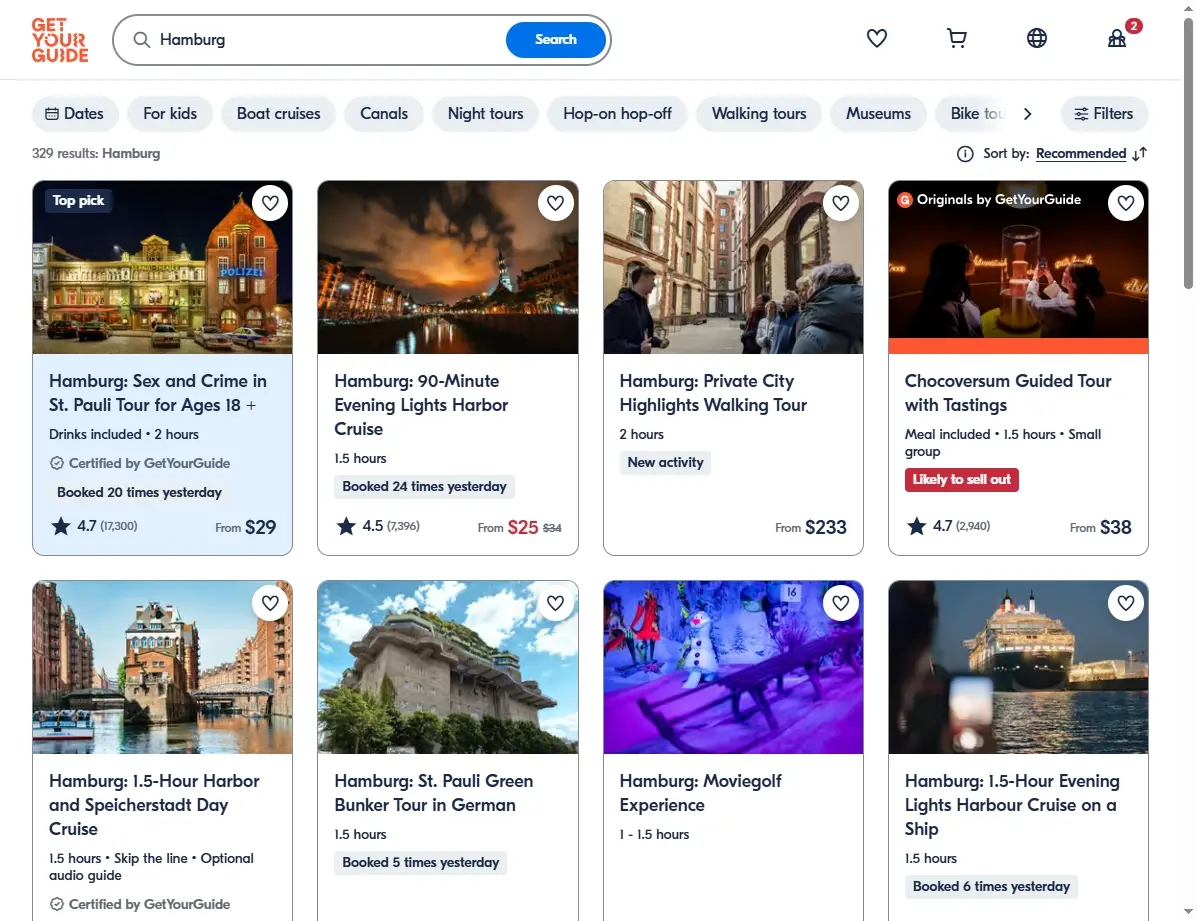Click the New activity label
The width and height of the screenshot is (1196, 921).
pos(665,462)
